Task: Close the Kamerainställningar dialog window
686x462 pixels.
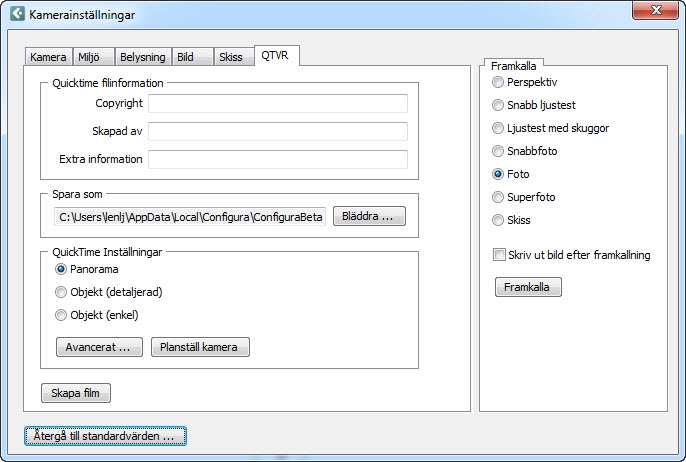Action: coord(655,11)
